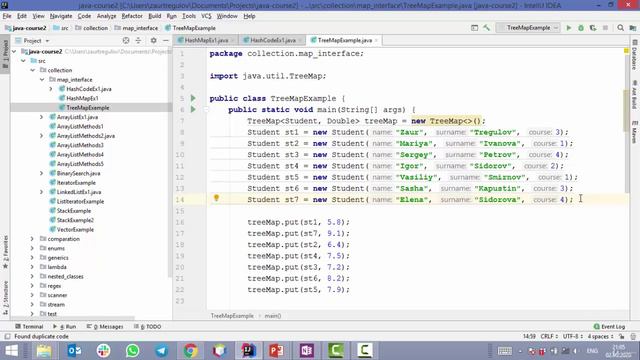Change the CRLF line separator
The height and width of the screenshot is (360, 640).
click(x=549, y=337)
